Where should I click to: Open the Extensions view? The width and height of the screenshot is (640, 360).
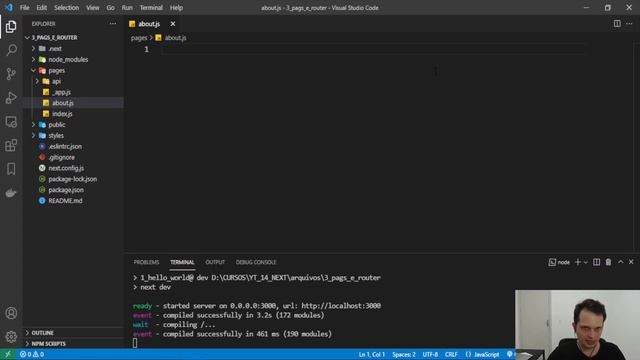pyautogui.click(x=11, y=145)
